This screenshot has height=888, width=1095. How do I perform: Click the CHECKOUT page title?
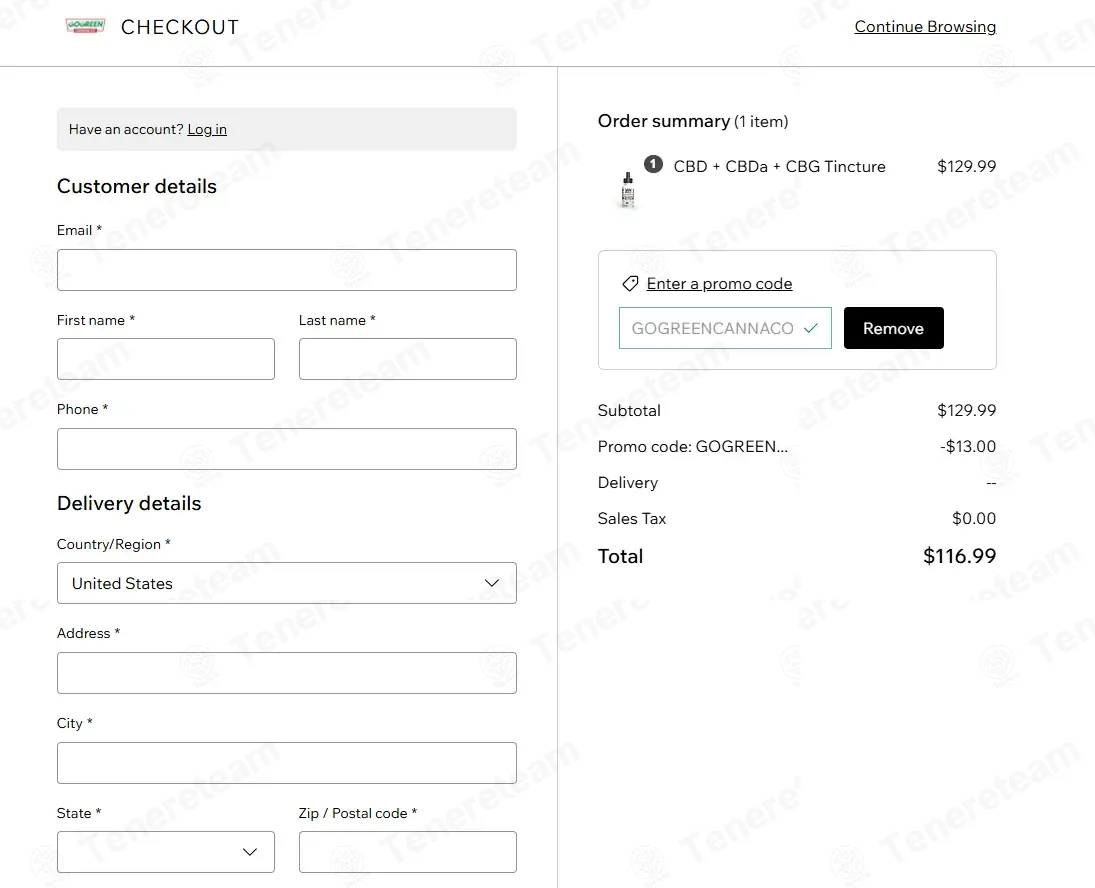(x=179, y=27)
